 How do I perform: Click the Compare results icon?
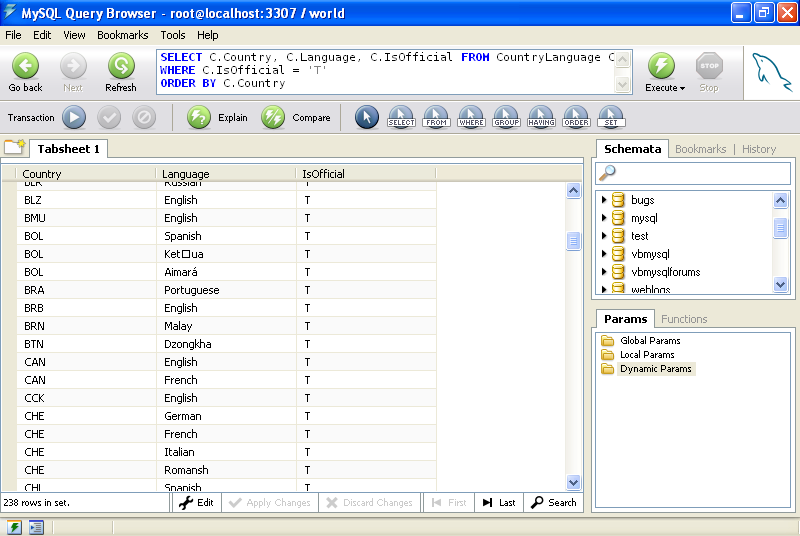click(273, 118)
